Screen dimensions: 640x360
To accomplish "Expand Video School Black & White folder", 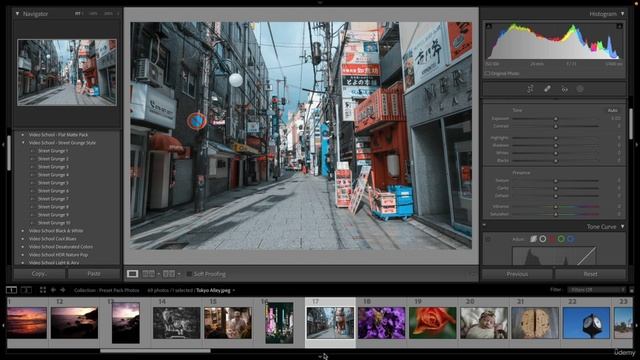I will click(22, 231).
